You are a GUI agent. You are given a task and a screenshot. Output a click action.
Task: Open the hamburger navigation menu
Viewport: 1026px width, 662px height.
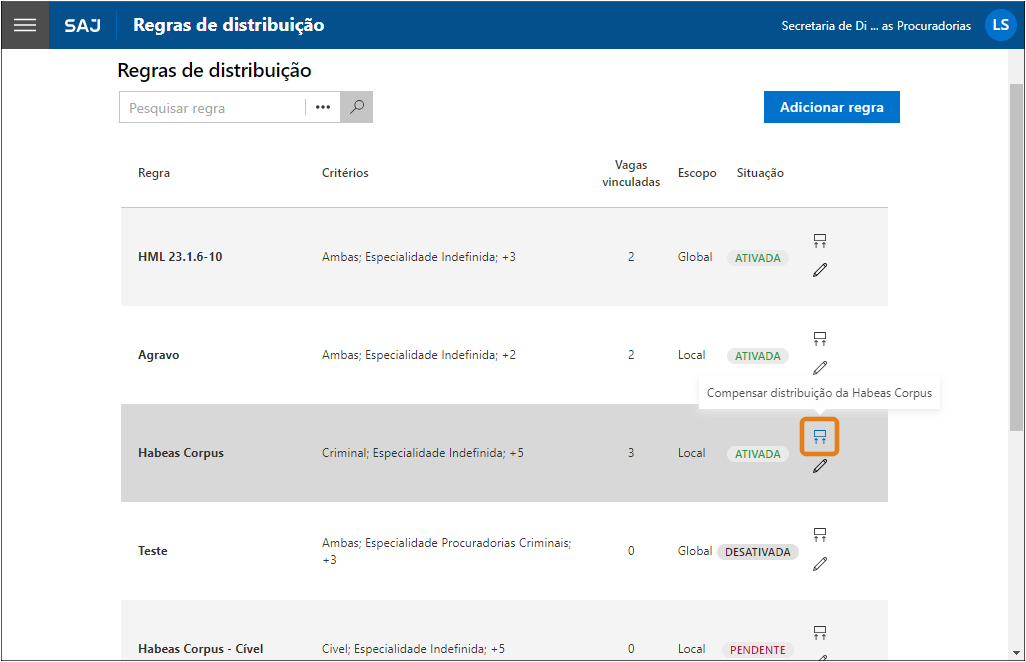25,25
